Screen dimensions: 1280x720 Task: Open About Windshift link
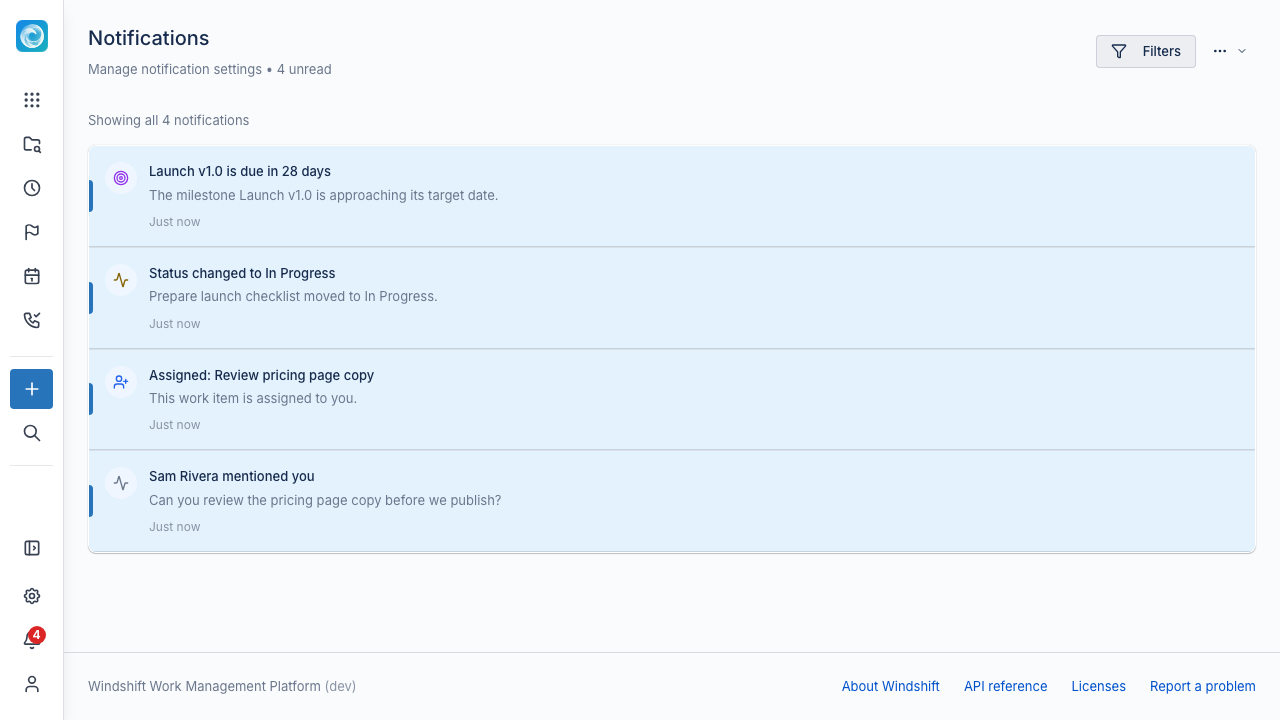point(891,686)
